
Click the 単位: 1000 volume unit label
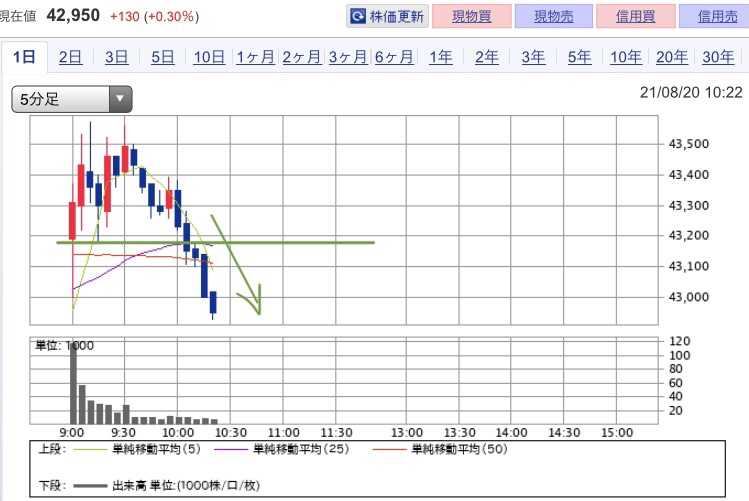pyautogui.click(x=65, y=346)
